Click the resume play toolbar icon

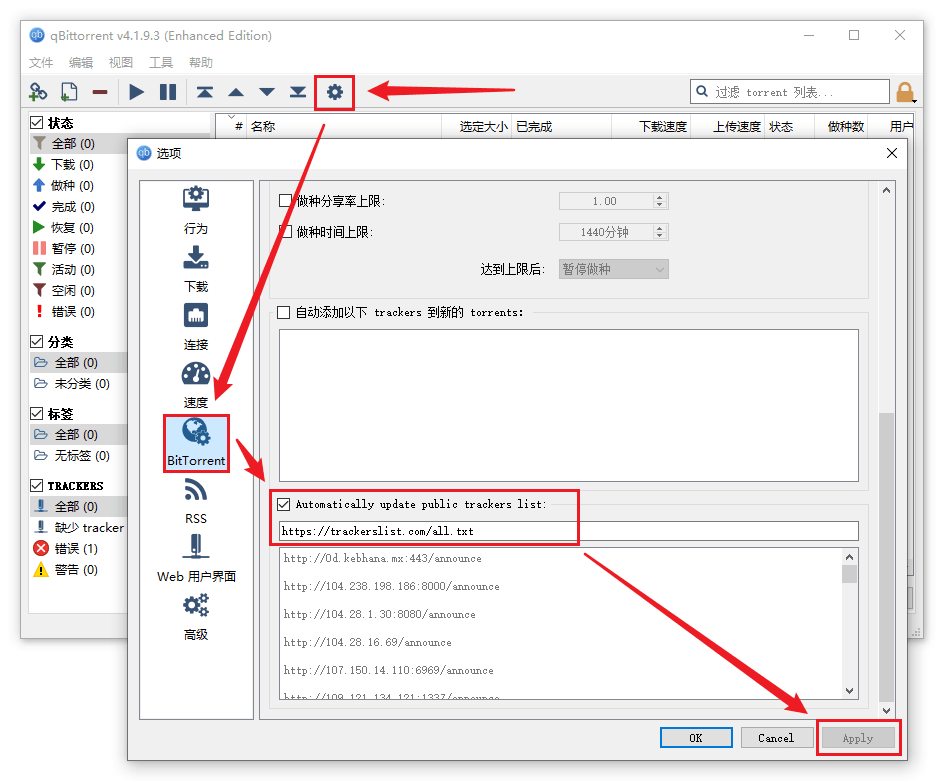[136, 93]
